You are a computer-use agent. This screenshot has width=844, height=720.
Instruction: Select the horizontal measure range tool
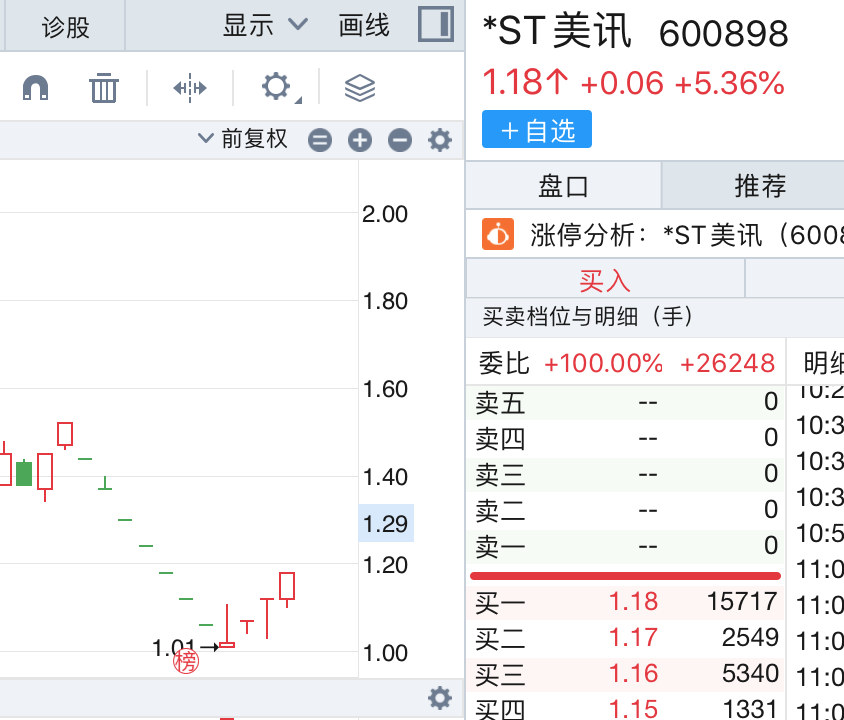coord(189,88)
